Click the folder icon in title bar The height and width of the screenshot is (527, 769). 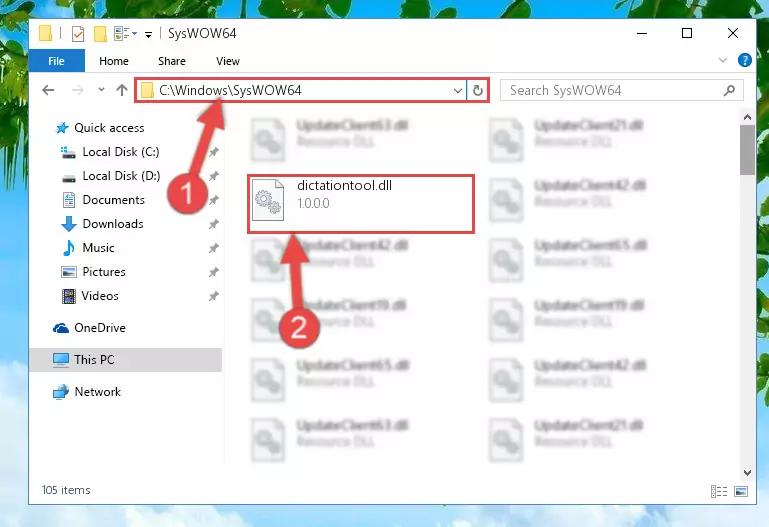tap(45, 33)
